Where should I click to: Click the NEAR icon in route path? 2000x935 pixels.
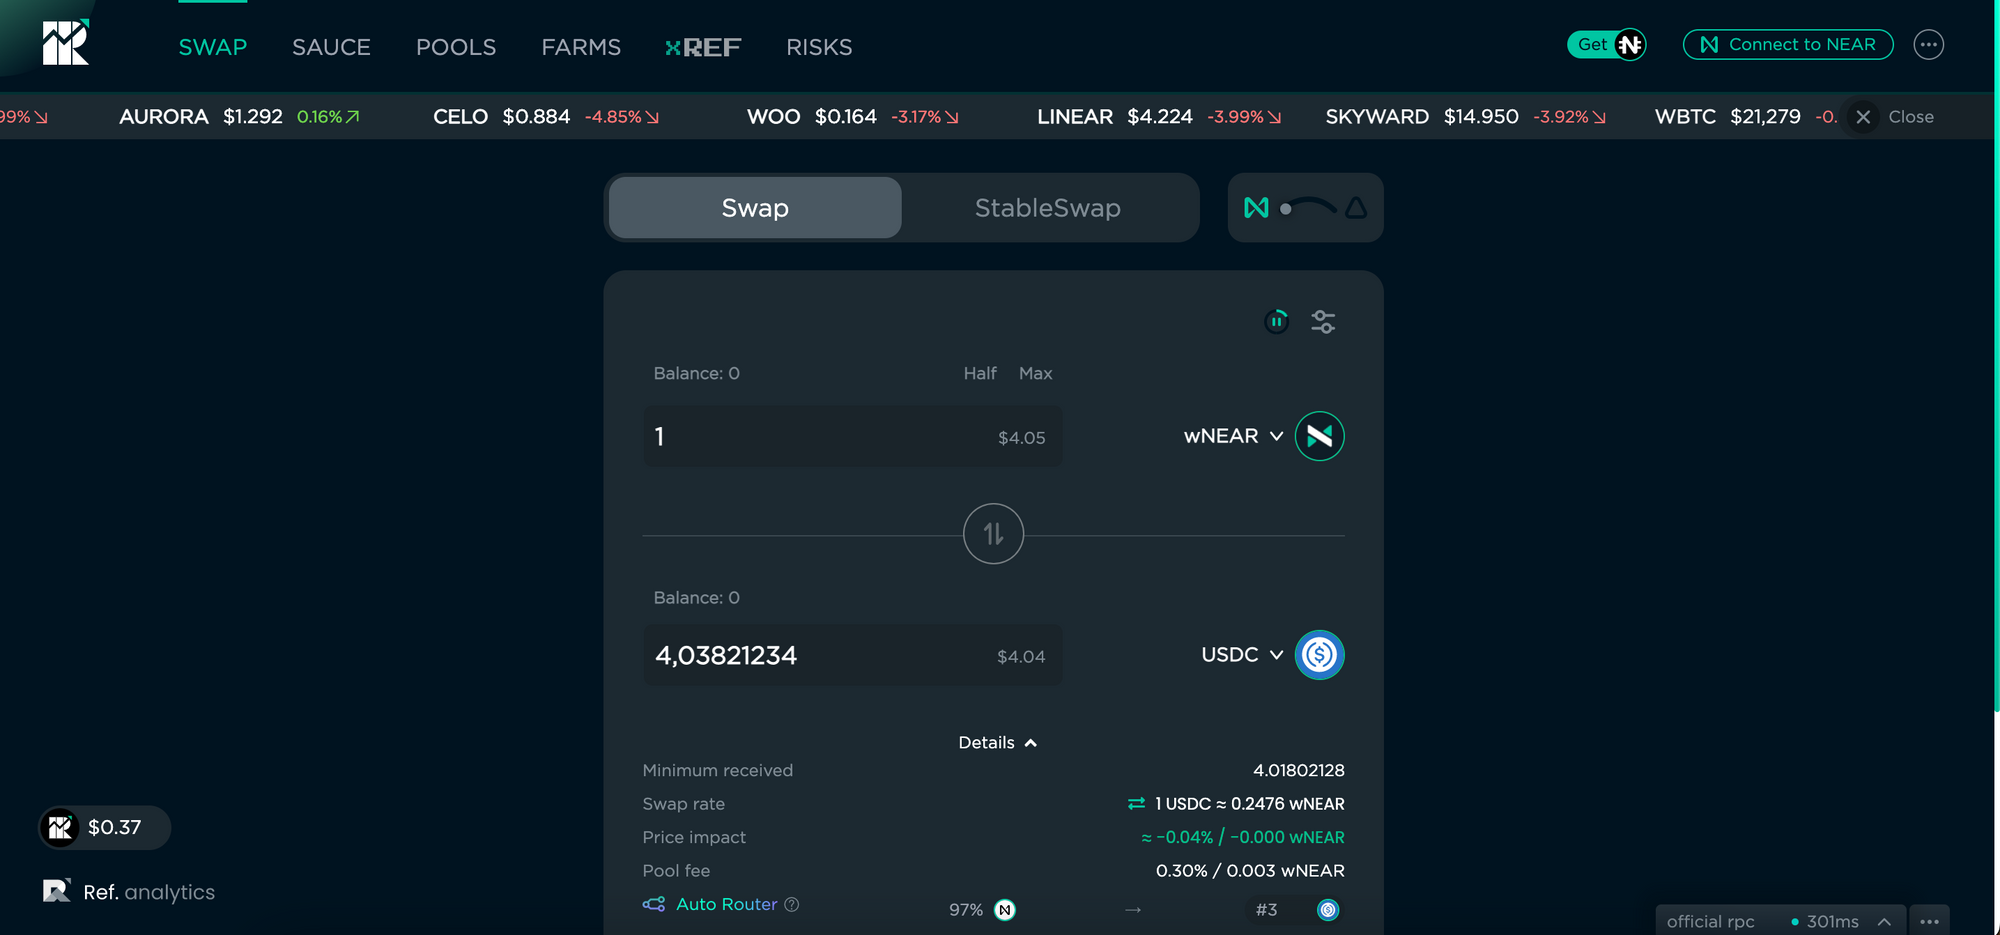coord(1005,910)
